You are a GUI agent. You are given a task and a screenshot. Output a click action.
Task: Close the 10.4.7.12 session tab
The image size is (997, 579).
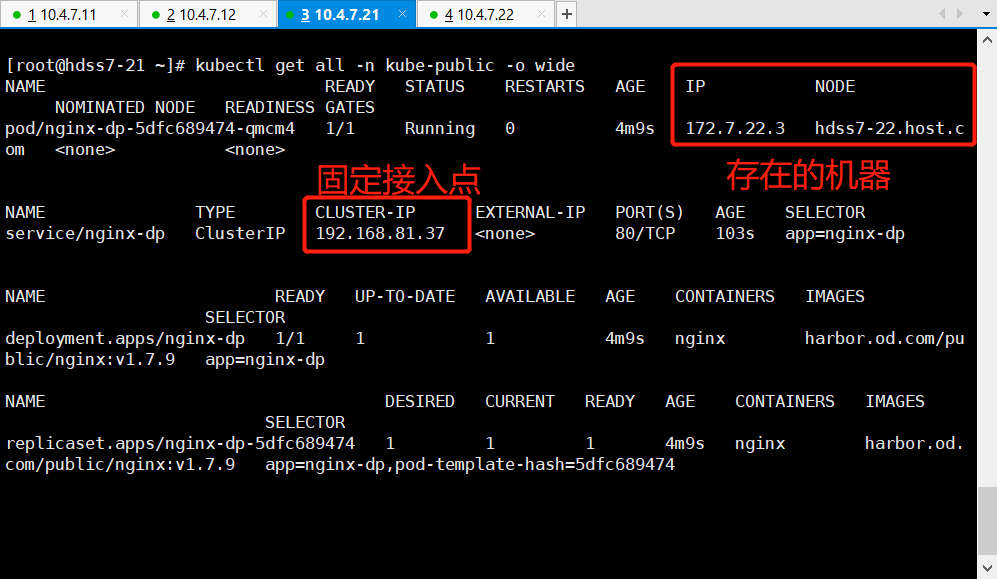tap(262, 14)
